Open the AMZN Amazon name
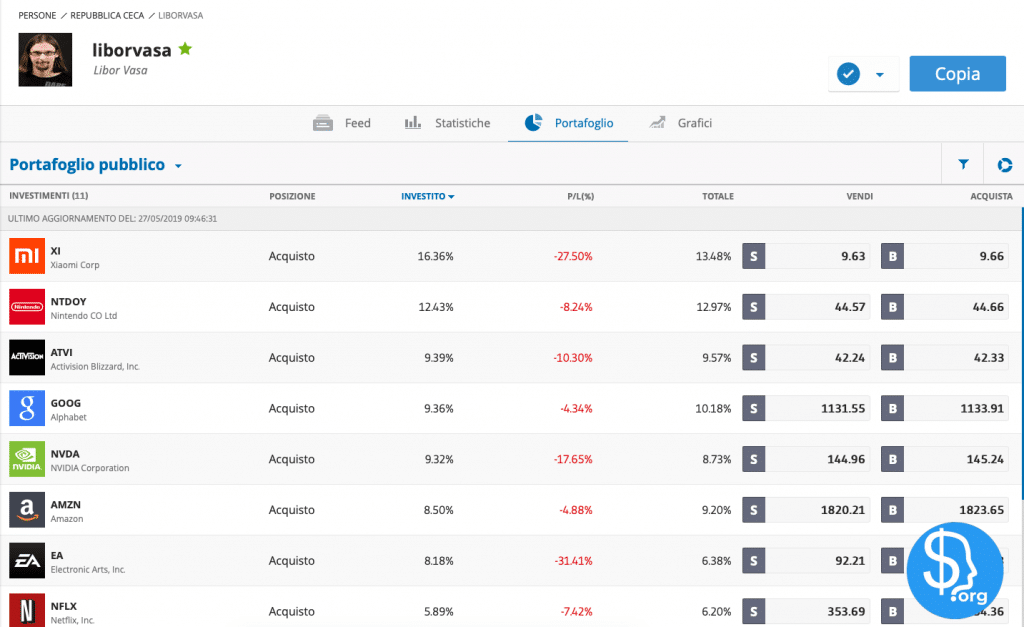Viewport: 1024px width, 627px height. coord(67,511)
